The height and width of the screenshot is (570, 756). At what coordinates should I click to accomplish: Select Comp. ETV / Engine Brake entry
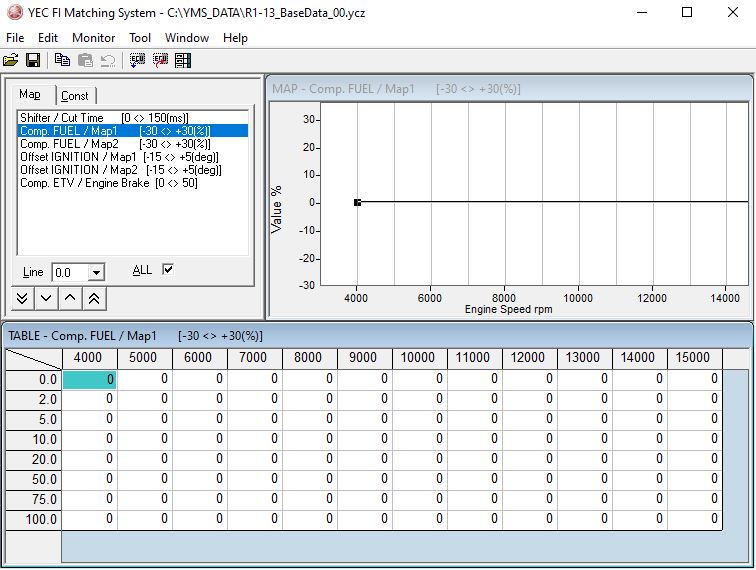133,183
